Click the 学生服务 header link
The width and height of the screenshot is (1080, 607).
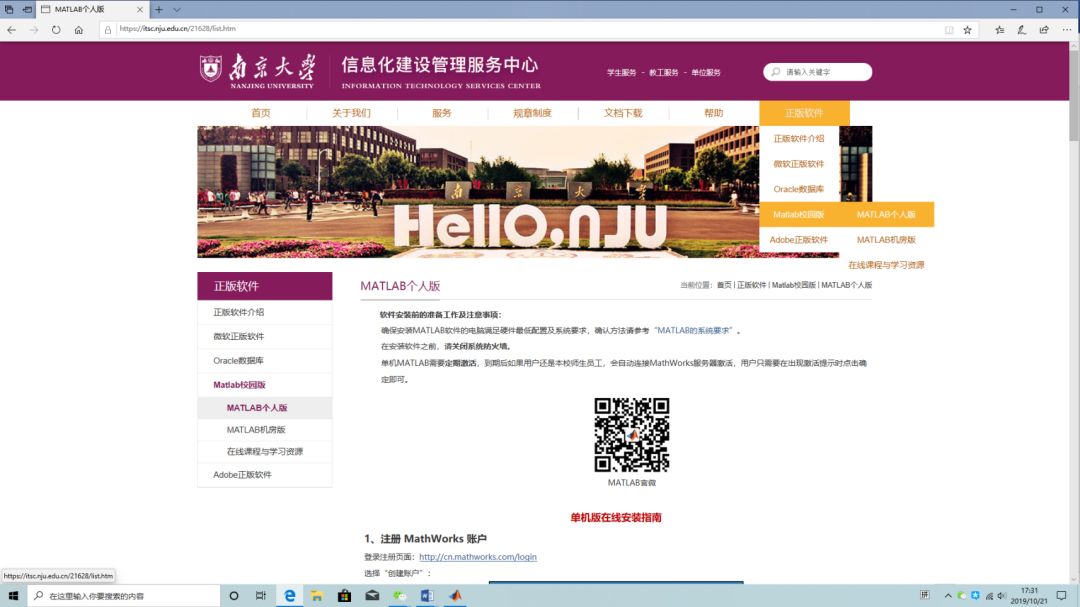pyautogui.click(x=621, y=72)
